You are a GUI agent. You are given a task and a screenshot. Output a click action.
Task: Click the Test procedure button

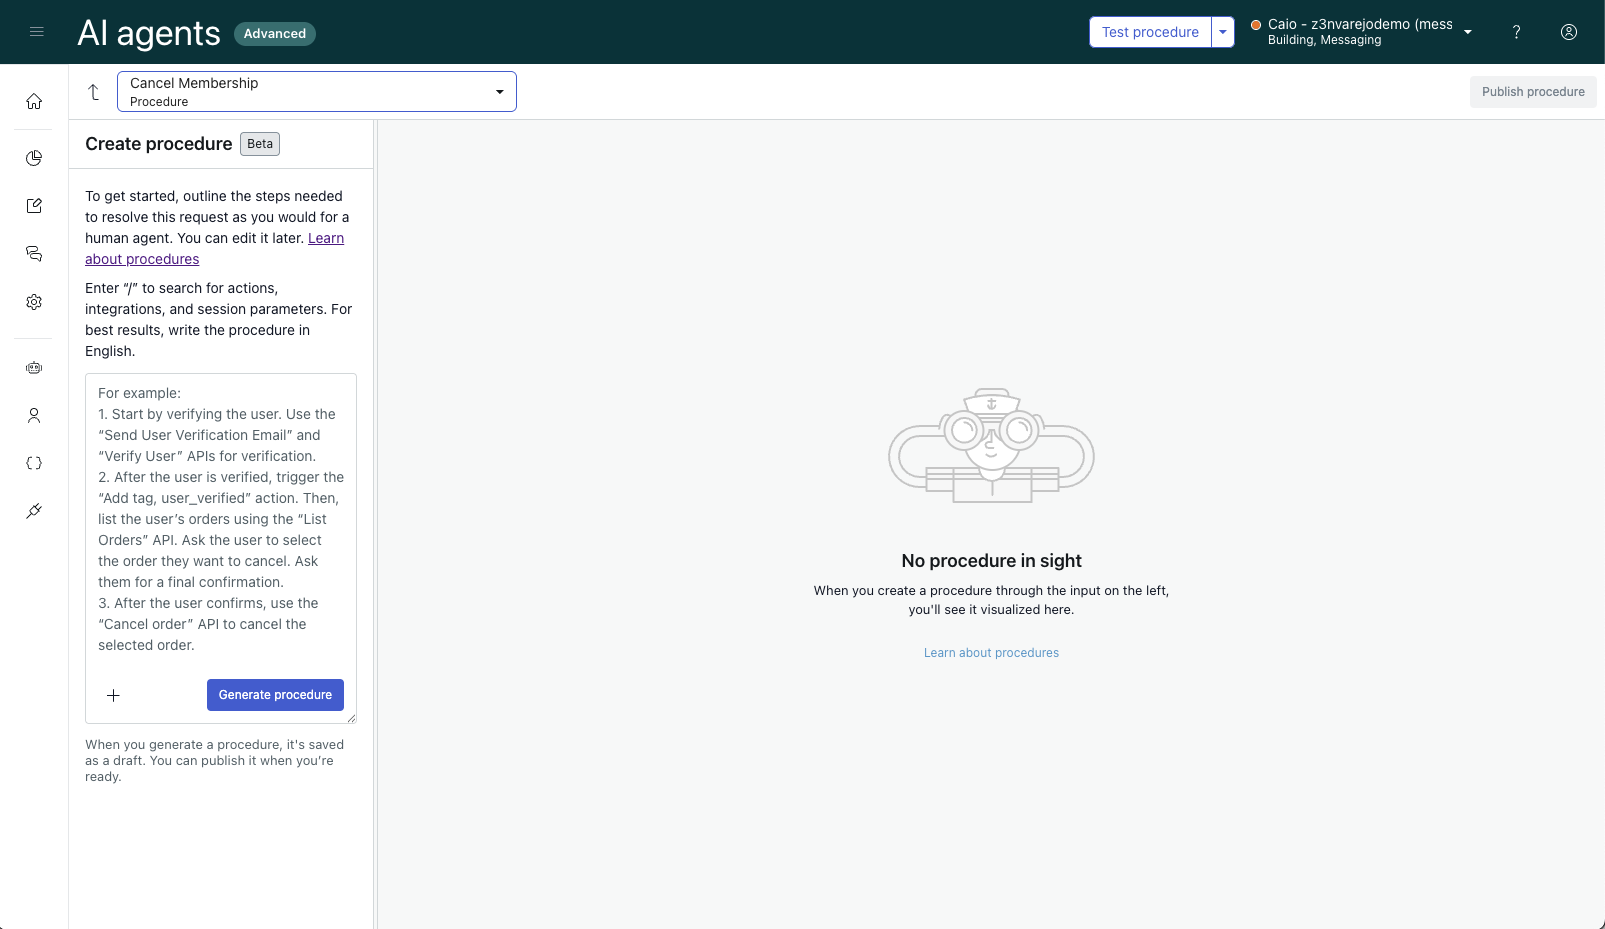pyautogui.click(x=1150, y=32)
